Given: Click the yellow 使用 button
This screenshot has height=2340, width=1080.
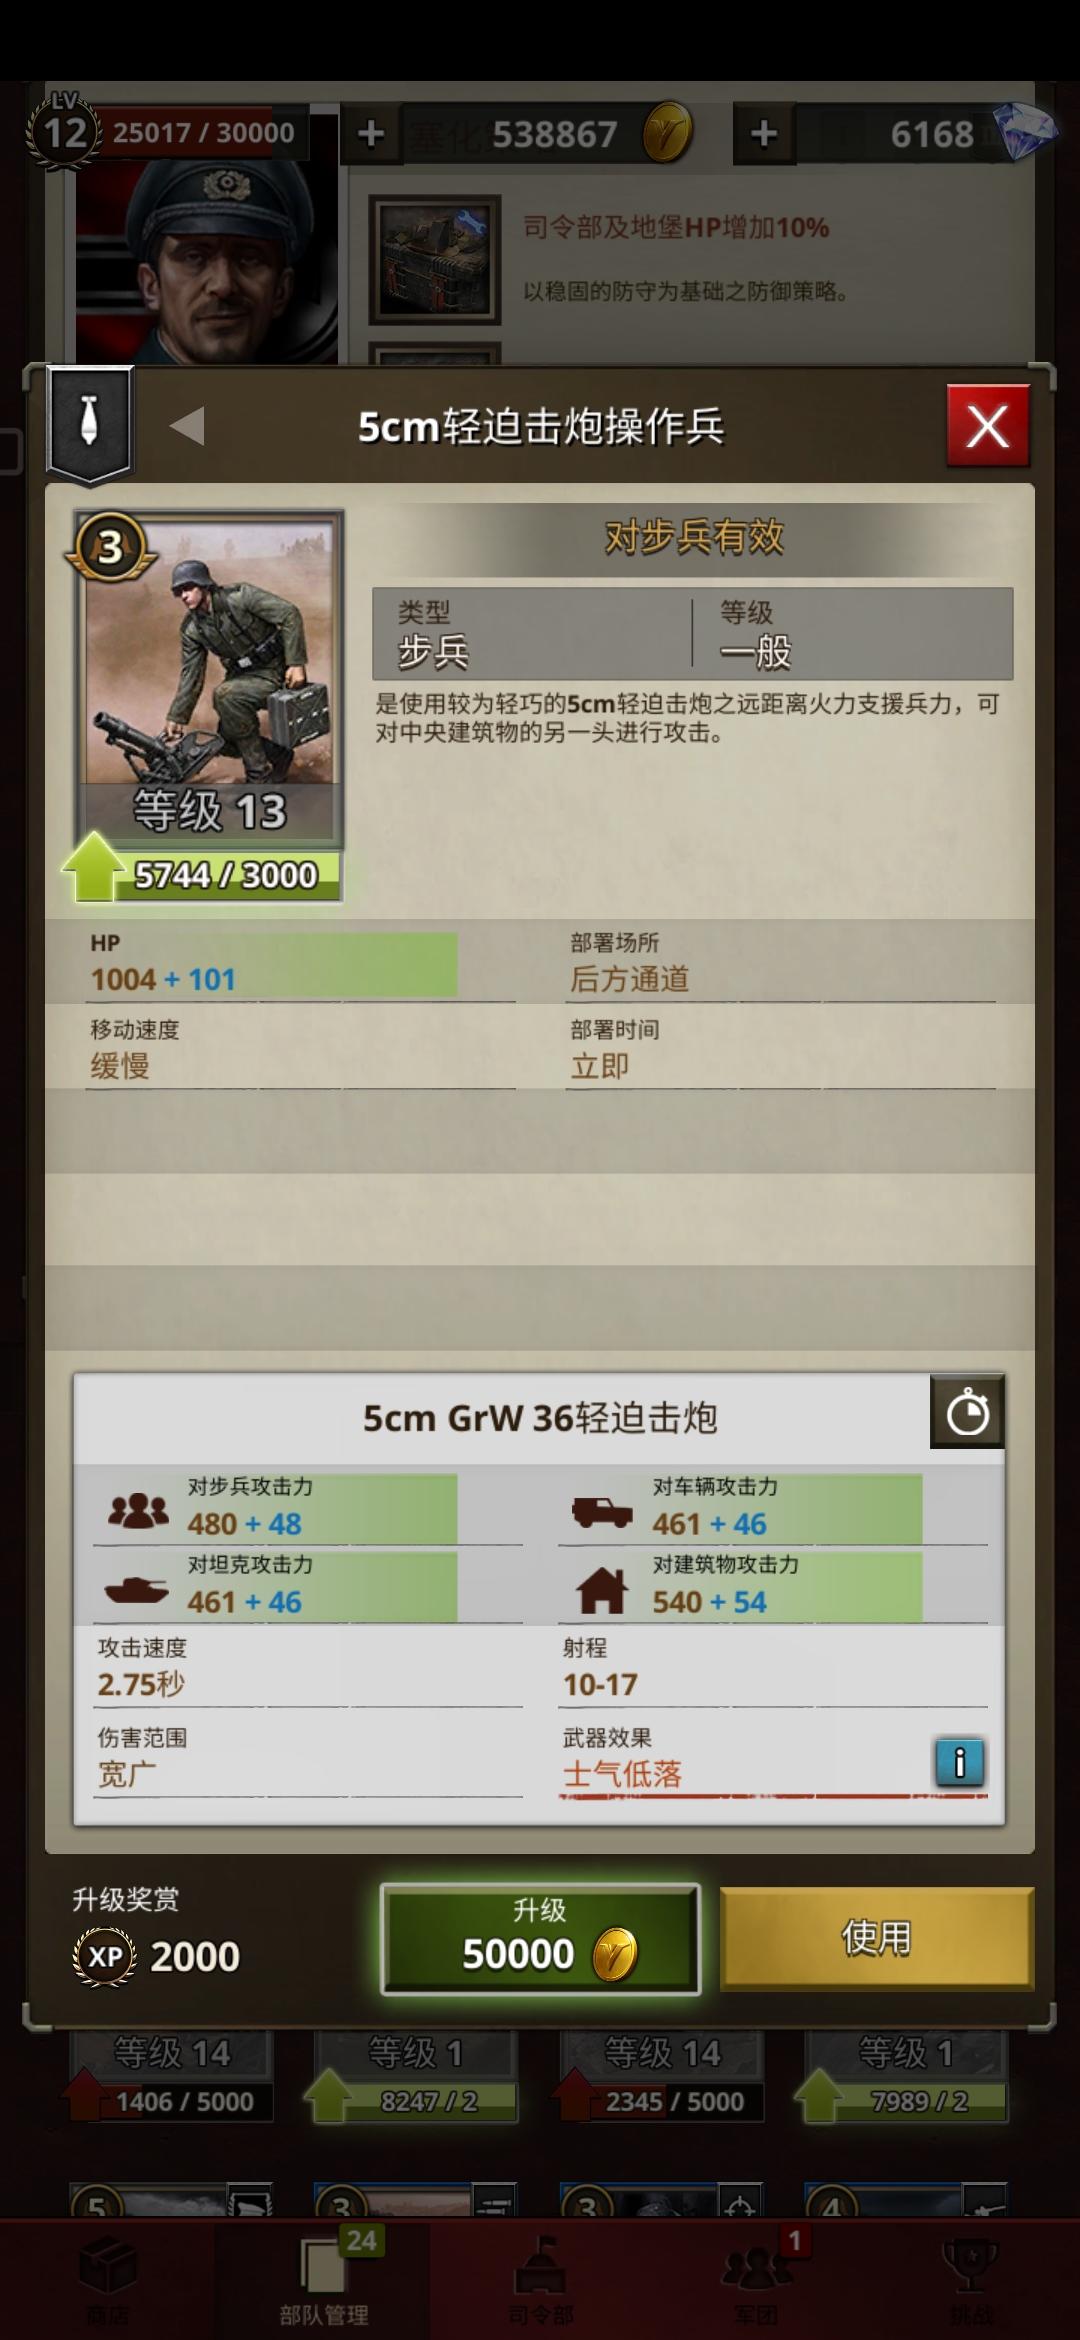Looking at the screenshot, I should tap(877, 1937).
